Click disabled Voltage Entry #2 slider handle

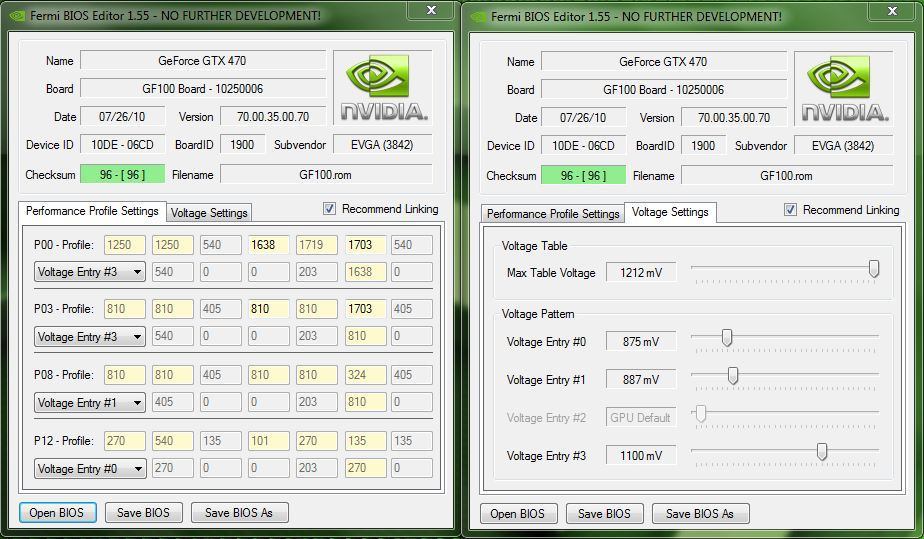pyautogui.click(x=701, y=414)
